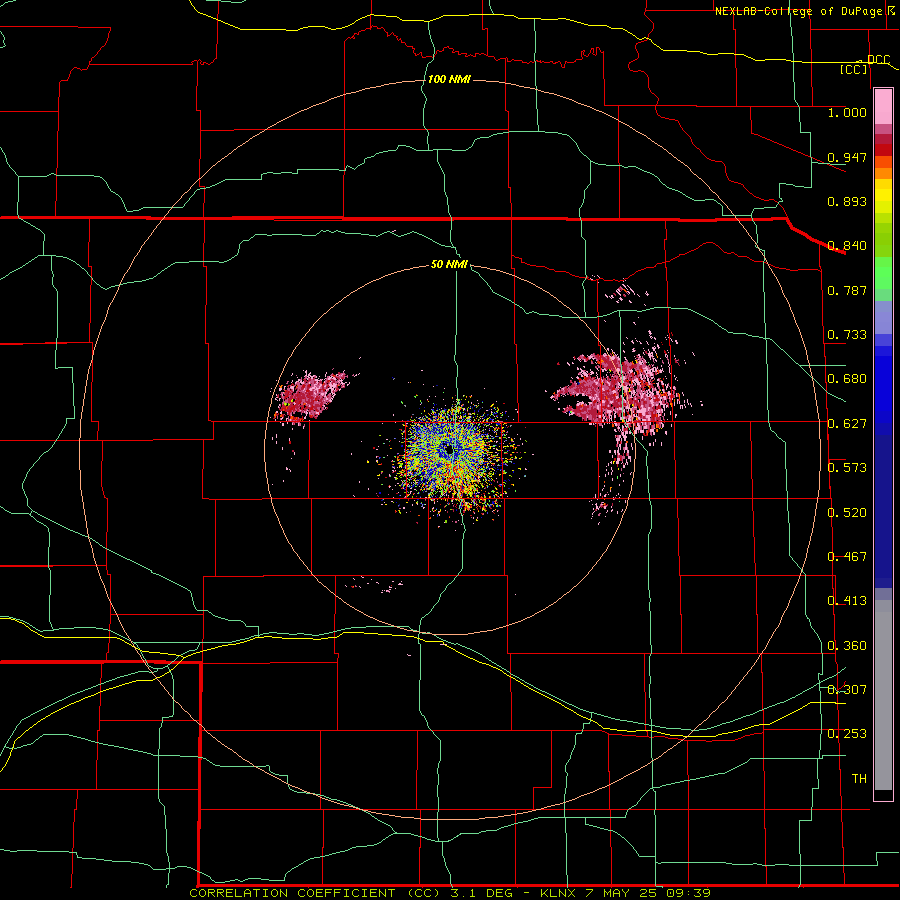Select the 1.000 value on the scale
The image size is (900, 900).
847,112
